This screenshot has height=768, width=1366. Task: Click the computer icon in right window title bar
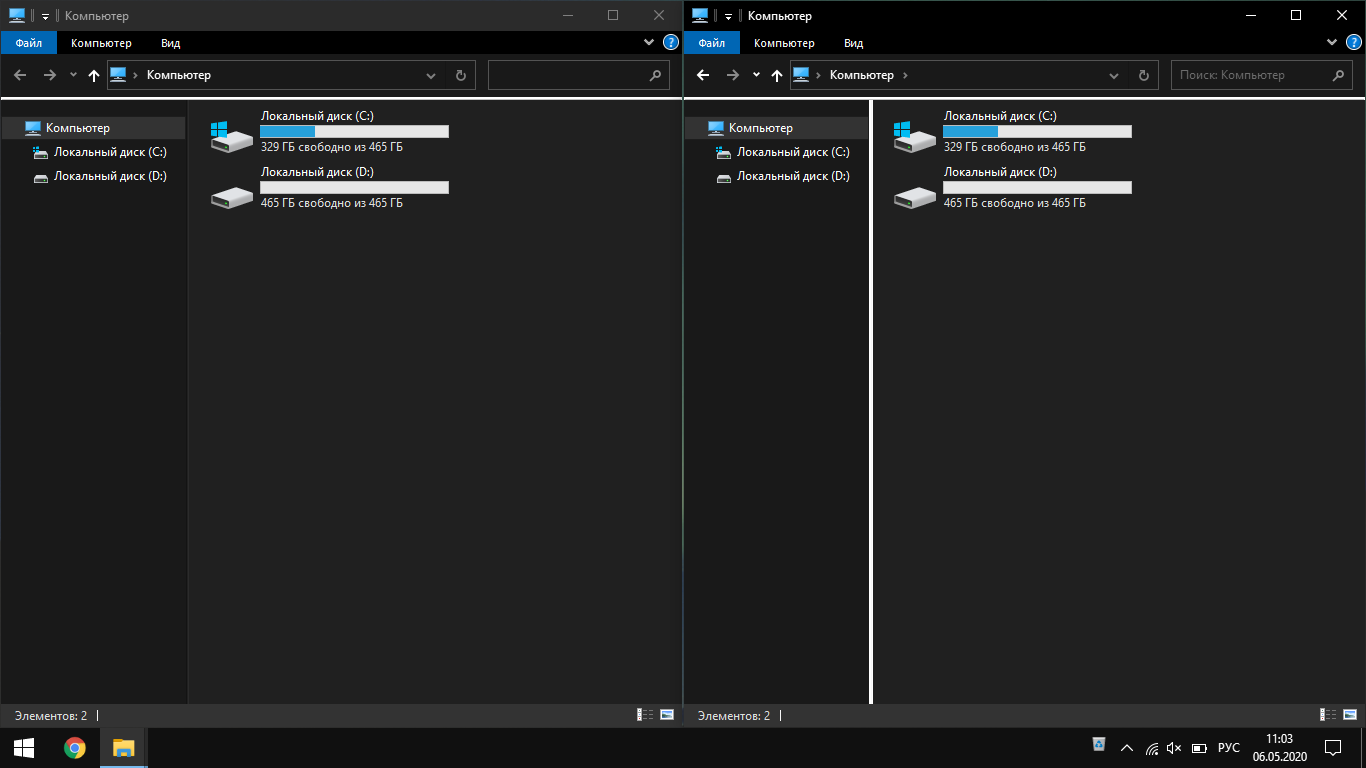click(700, 15)
